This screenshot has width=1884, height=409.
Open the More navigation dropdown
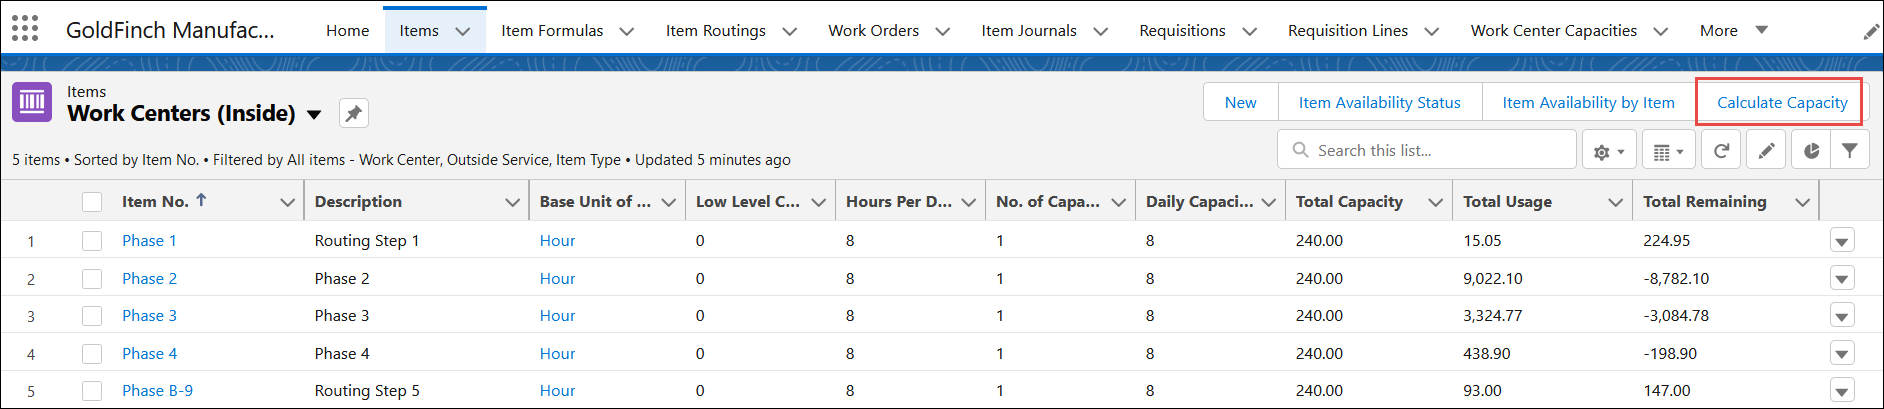click(x=1734, y=30)
